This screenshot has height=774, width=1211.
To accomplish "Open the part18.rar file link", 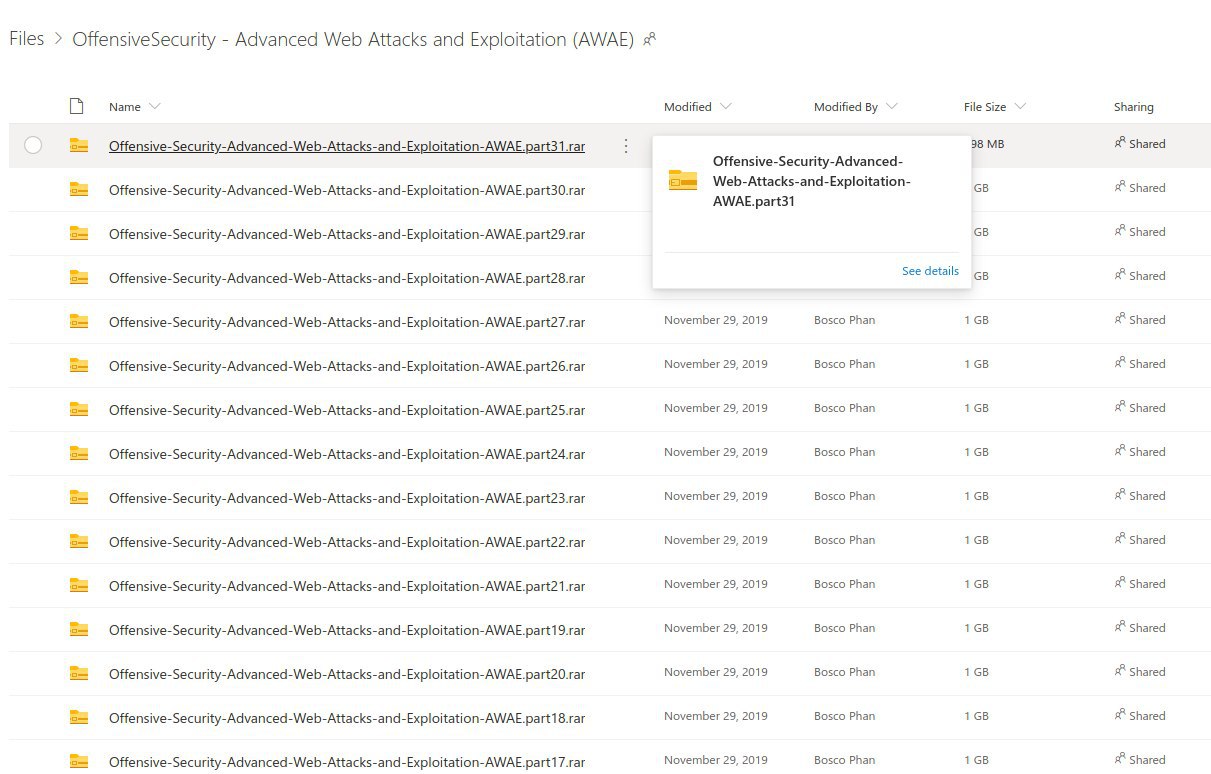I will tap(347, 718).
